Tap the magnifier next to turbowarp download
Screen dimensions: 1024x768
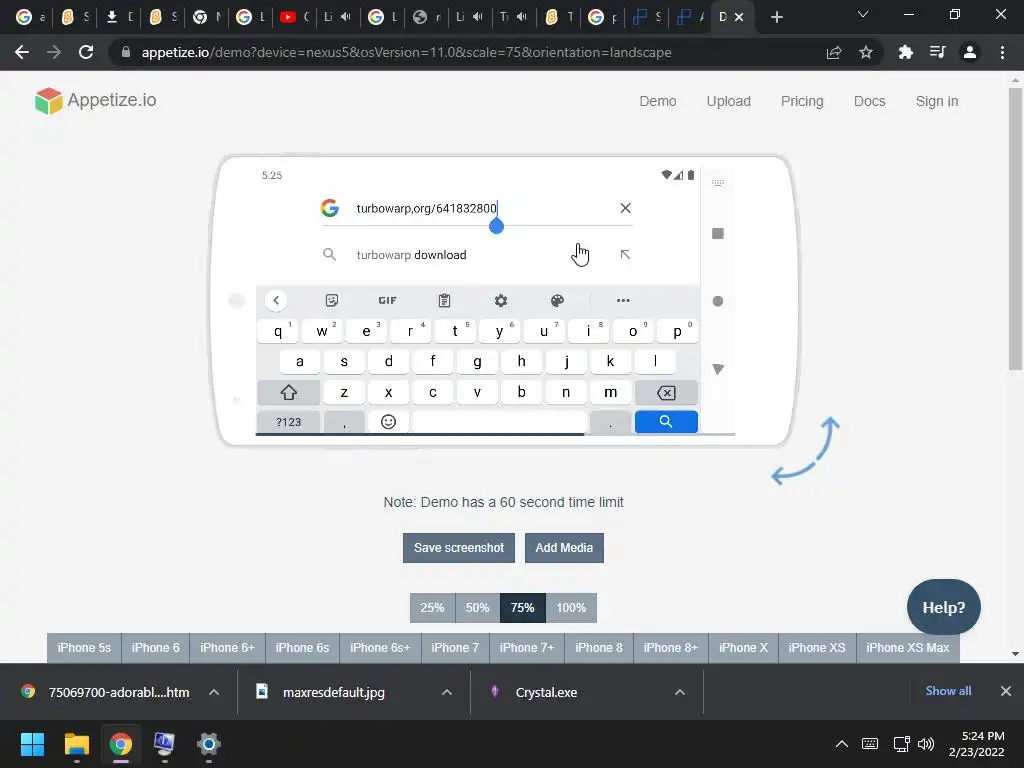[x=329, y=255]
